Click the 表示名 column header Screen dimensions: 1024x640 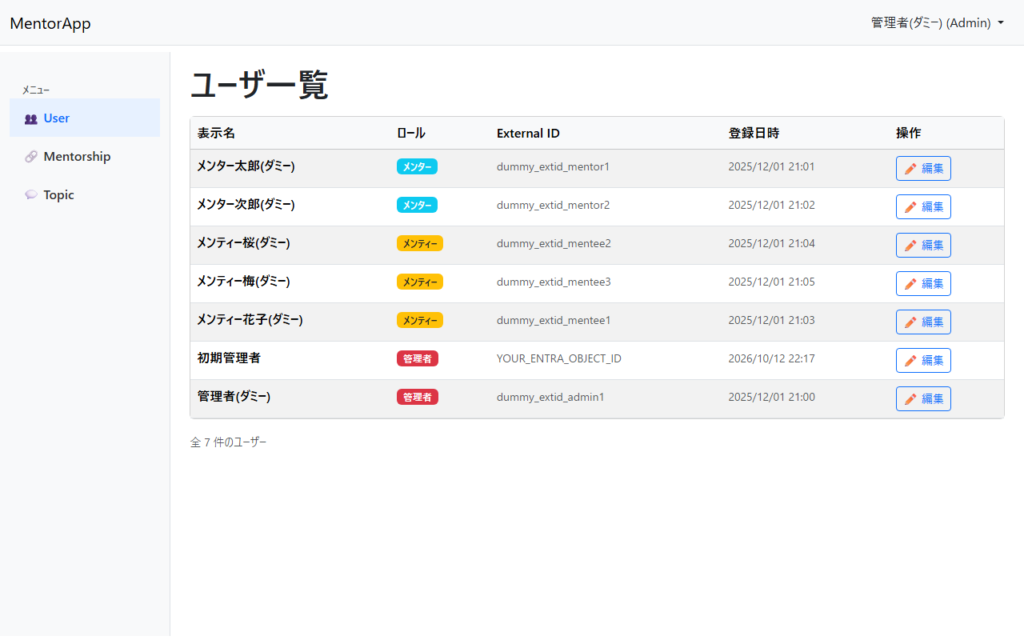click(216, 133)
